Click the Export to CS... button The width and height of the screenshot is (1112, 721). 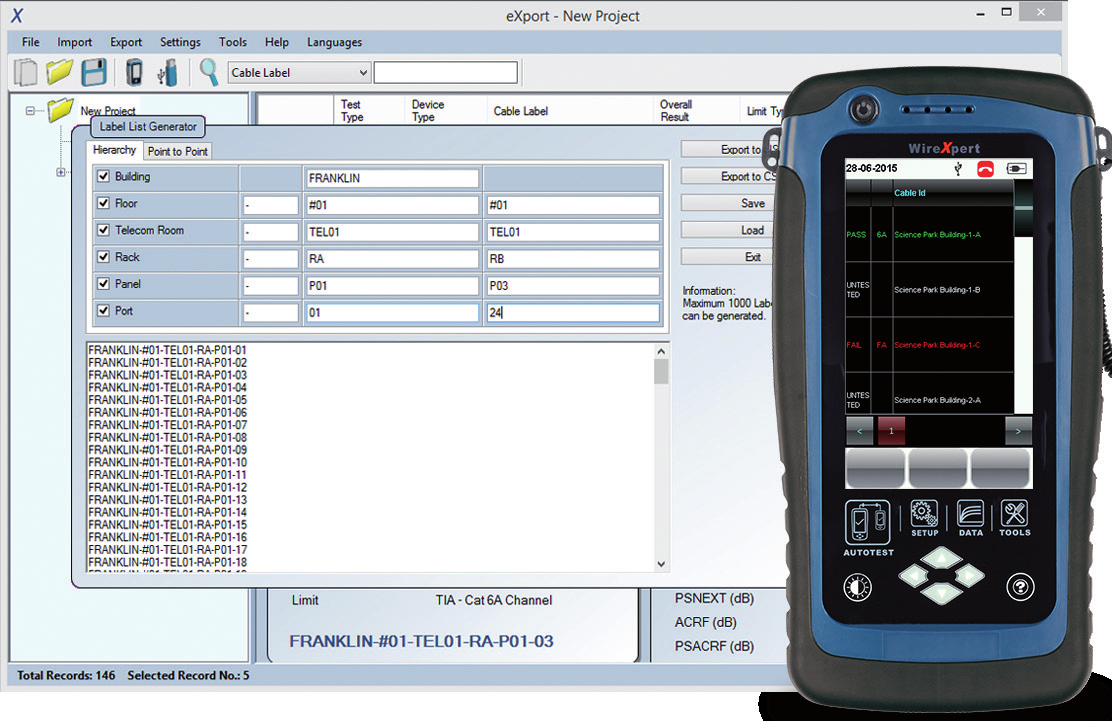pyautogui.click(x=729, y=177)
